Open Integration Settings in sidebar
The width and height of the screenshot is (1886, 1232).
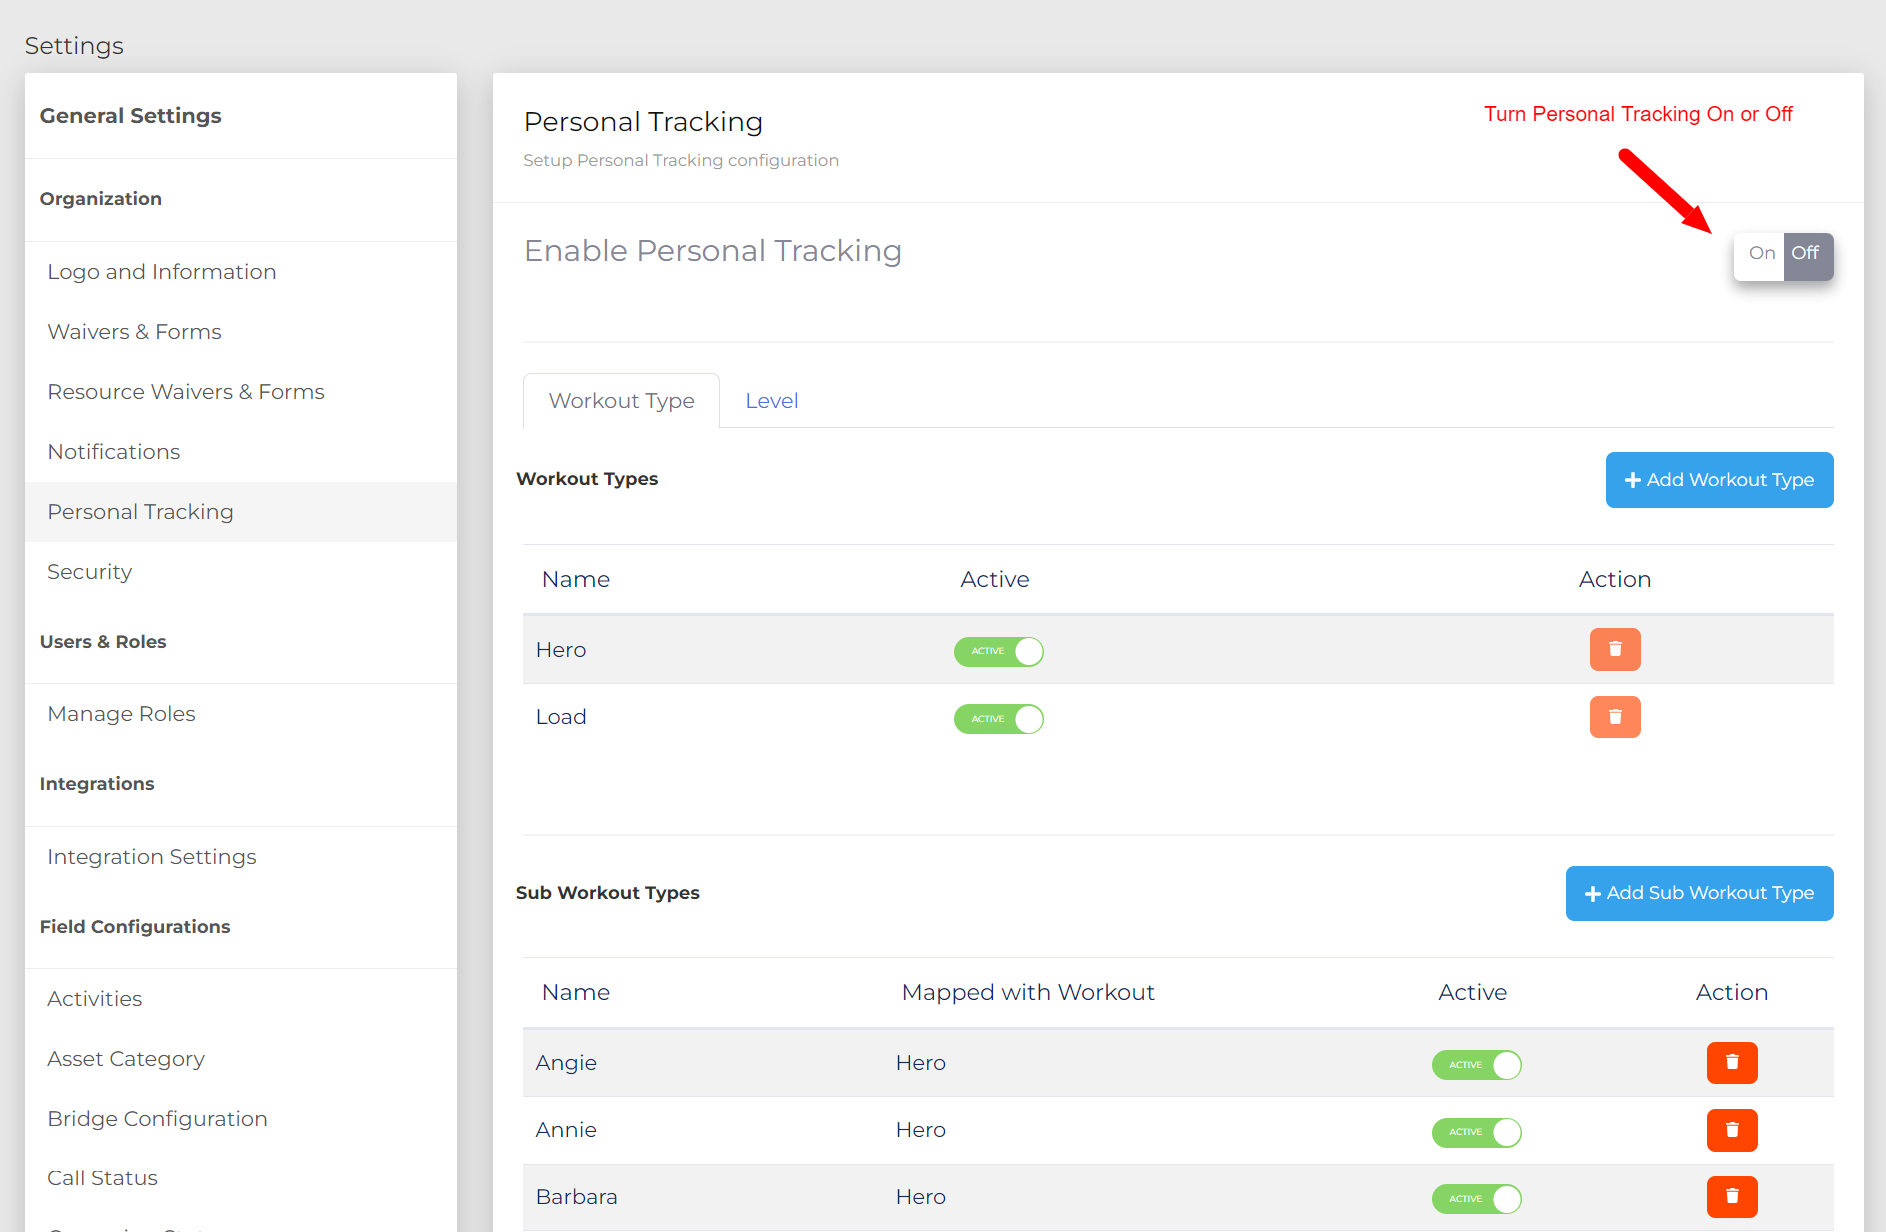point(152,857)
